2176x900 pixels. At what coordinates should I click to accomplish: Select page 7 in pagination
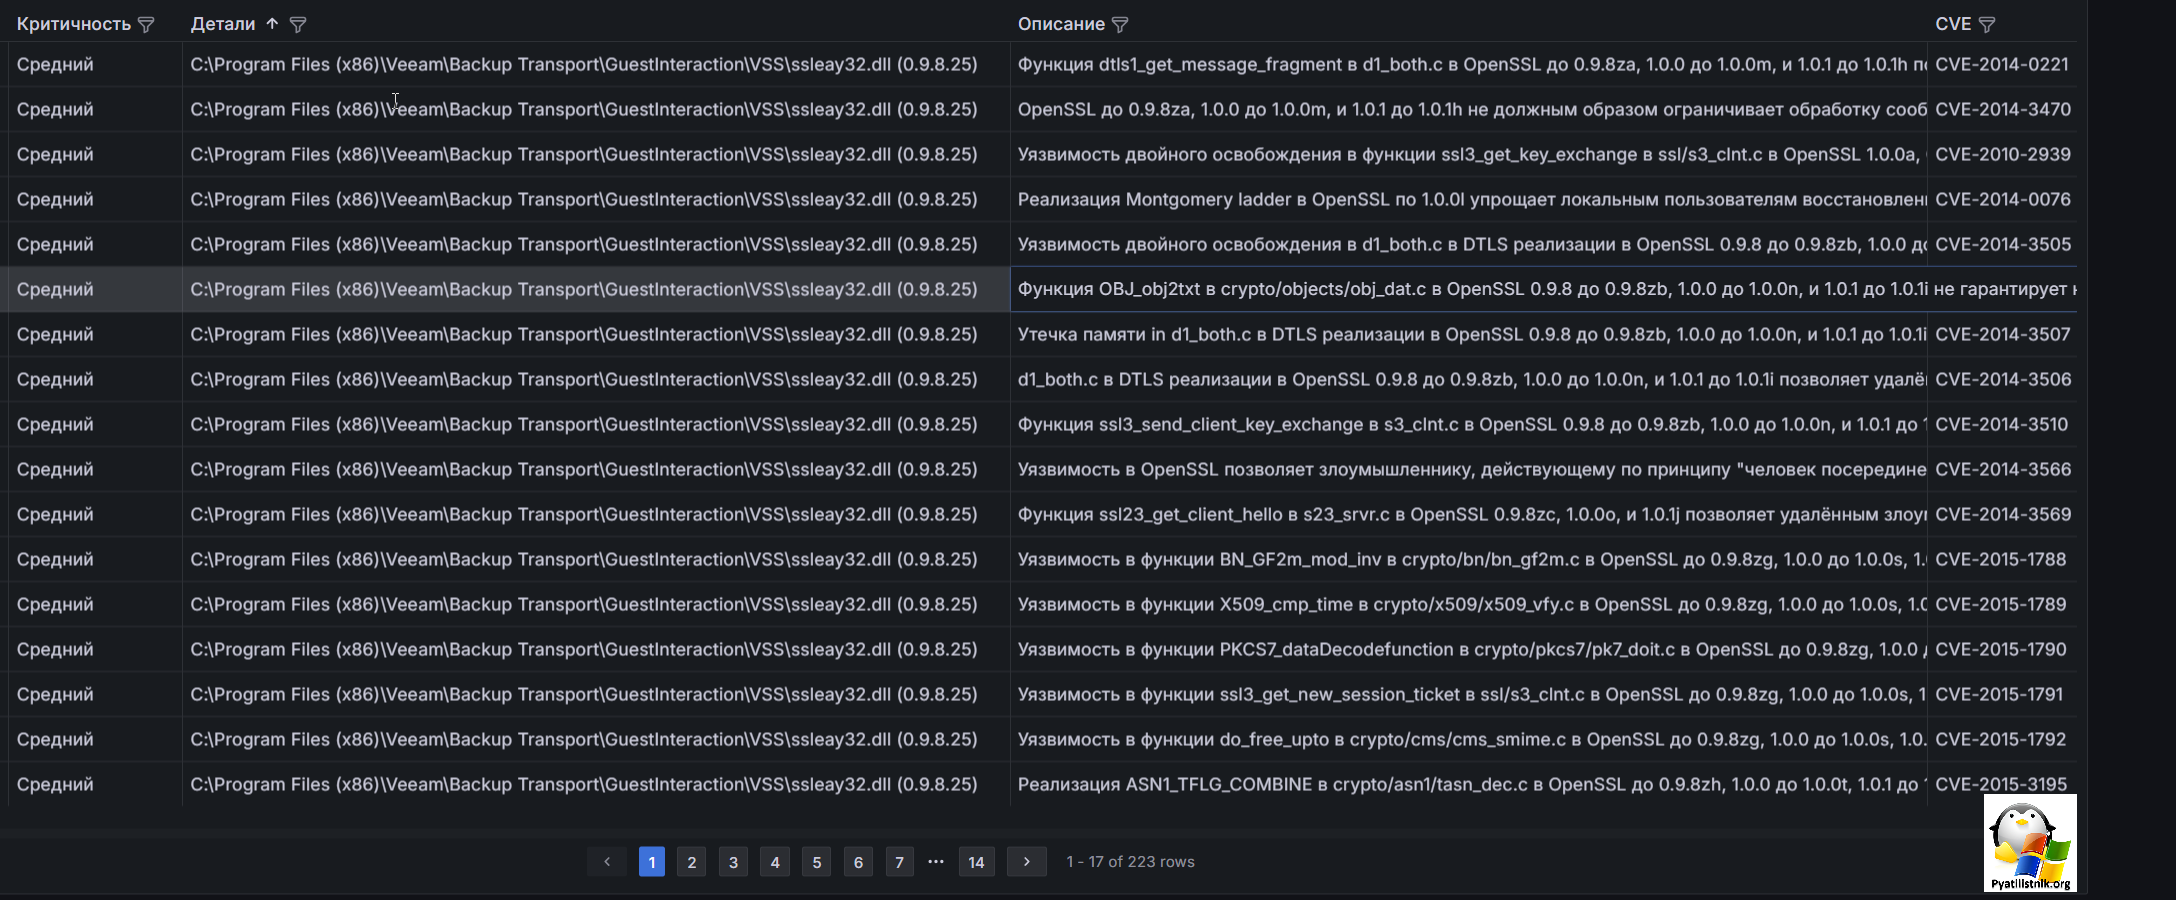tap(899, 862)
